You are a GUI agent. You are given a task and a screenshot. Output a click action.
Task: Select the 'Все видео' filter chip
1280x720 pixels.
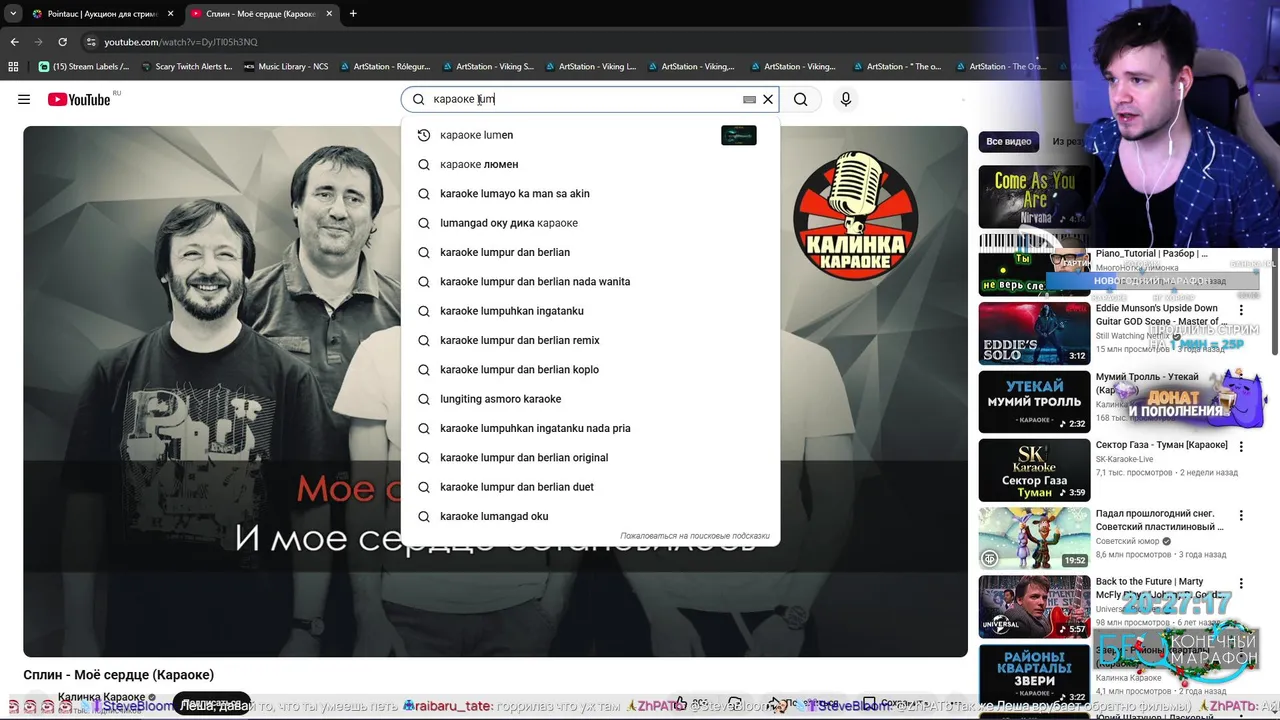pyautogui.click(x=1008, y=142)
